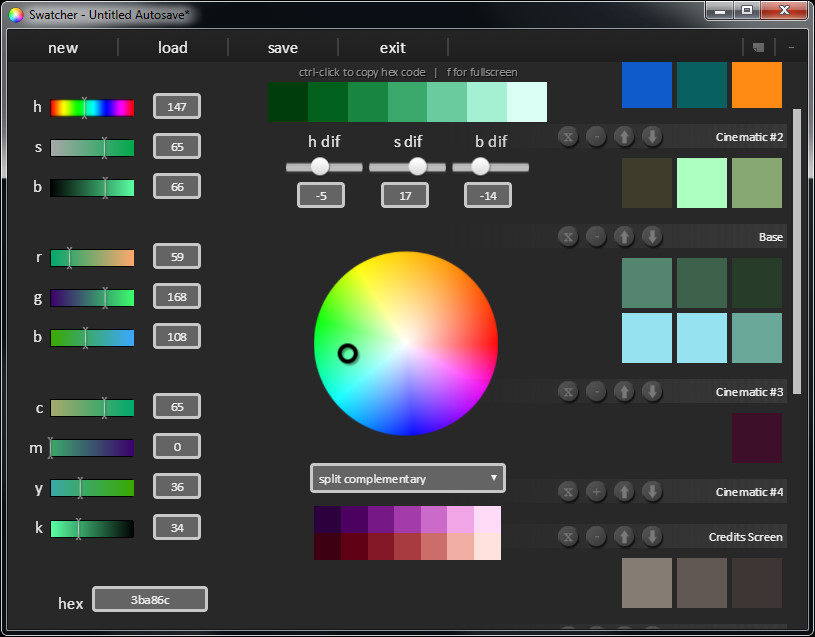Move the Cinematic #3 palette down
Image resolution: width=815 pixels, height=637 pixels.
tap(652, 391)
